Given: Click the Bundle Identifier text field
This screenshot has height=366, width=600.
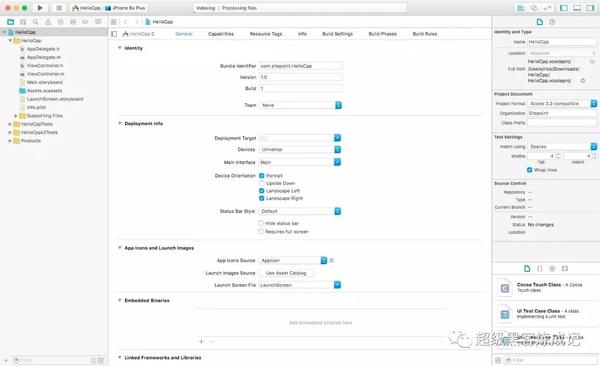Looking at the screenshot, I should click(300, 66).
